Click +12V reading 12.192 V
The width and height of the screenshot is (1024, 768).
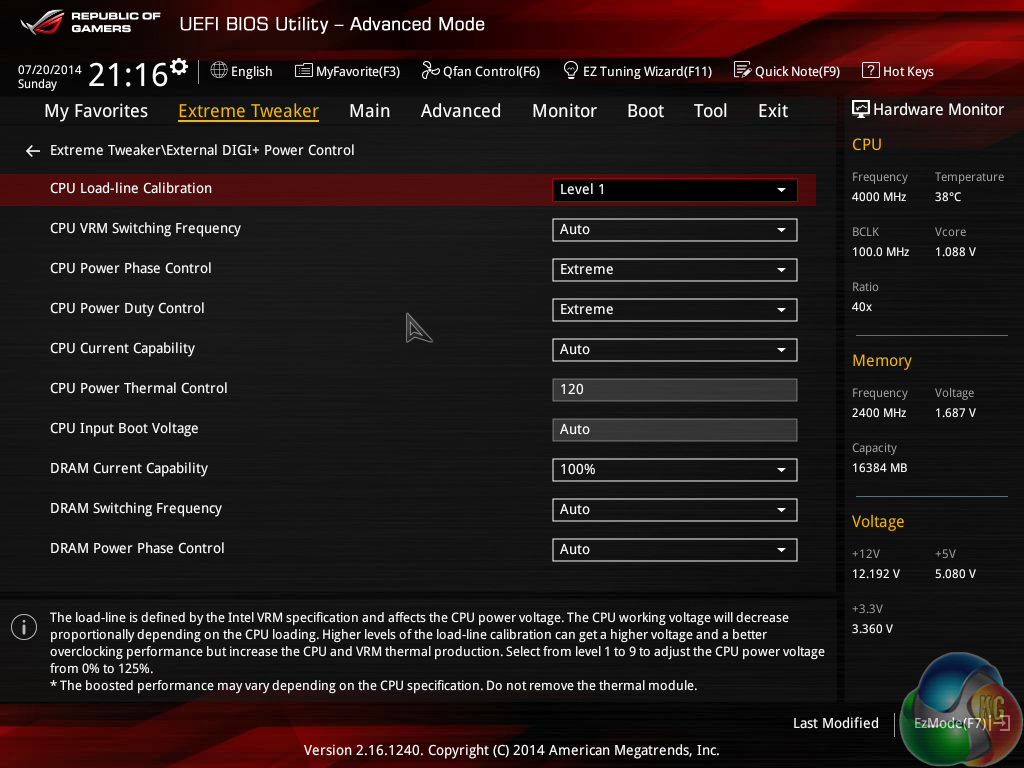[875, 574]
